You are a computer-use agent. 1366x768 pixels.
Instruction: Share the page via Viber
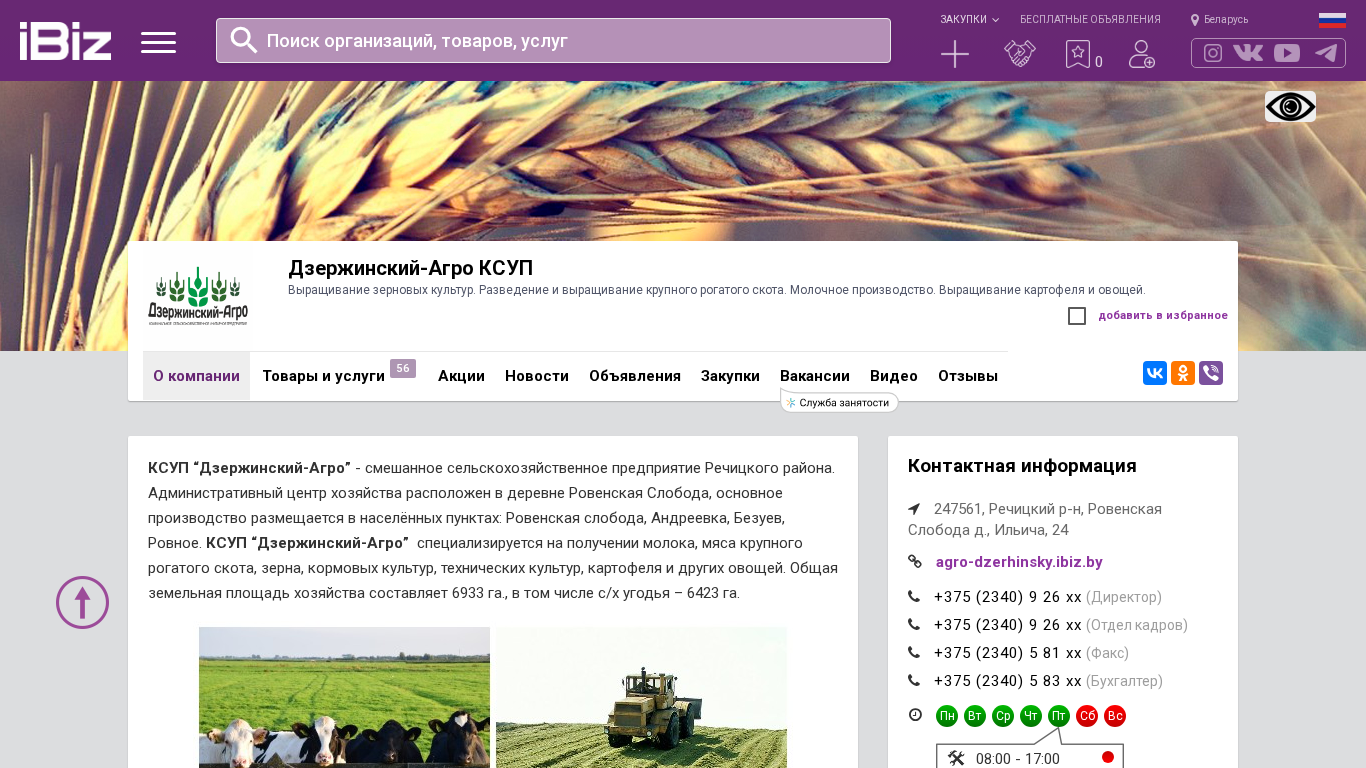tap(1211, 373)
